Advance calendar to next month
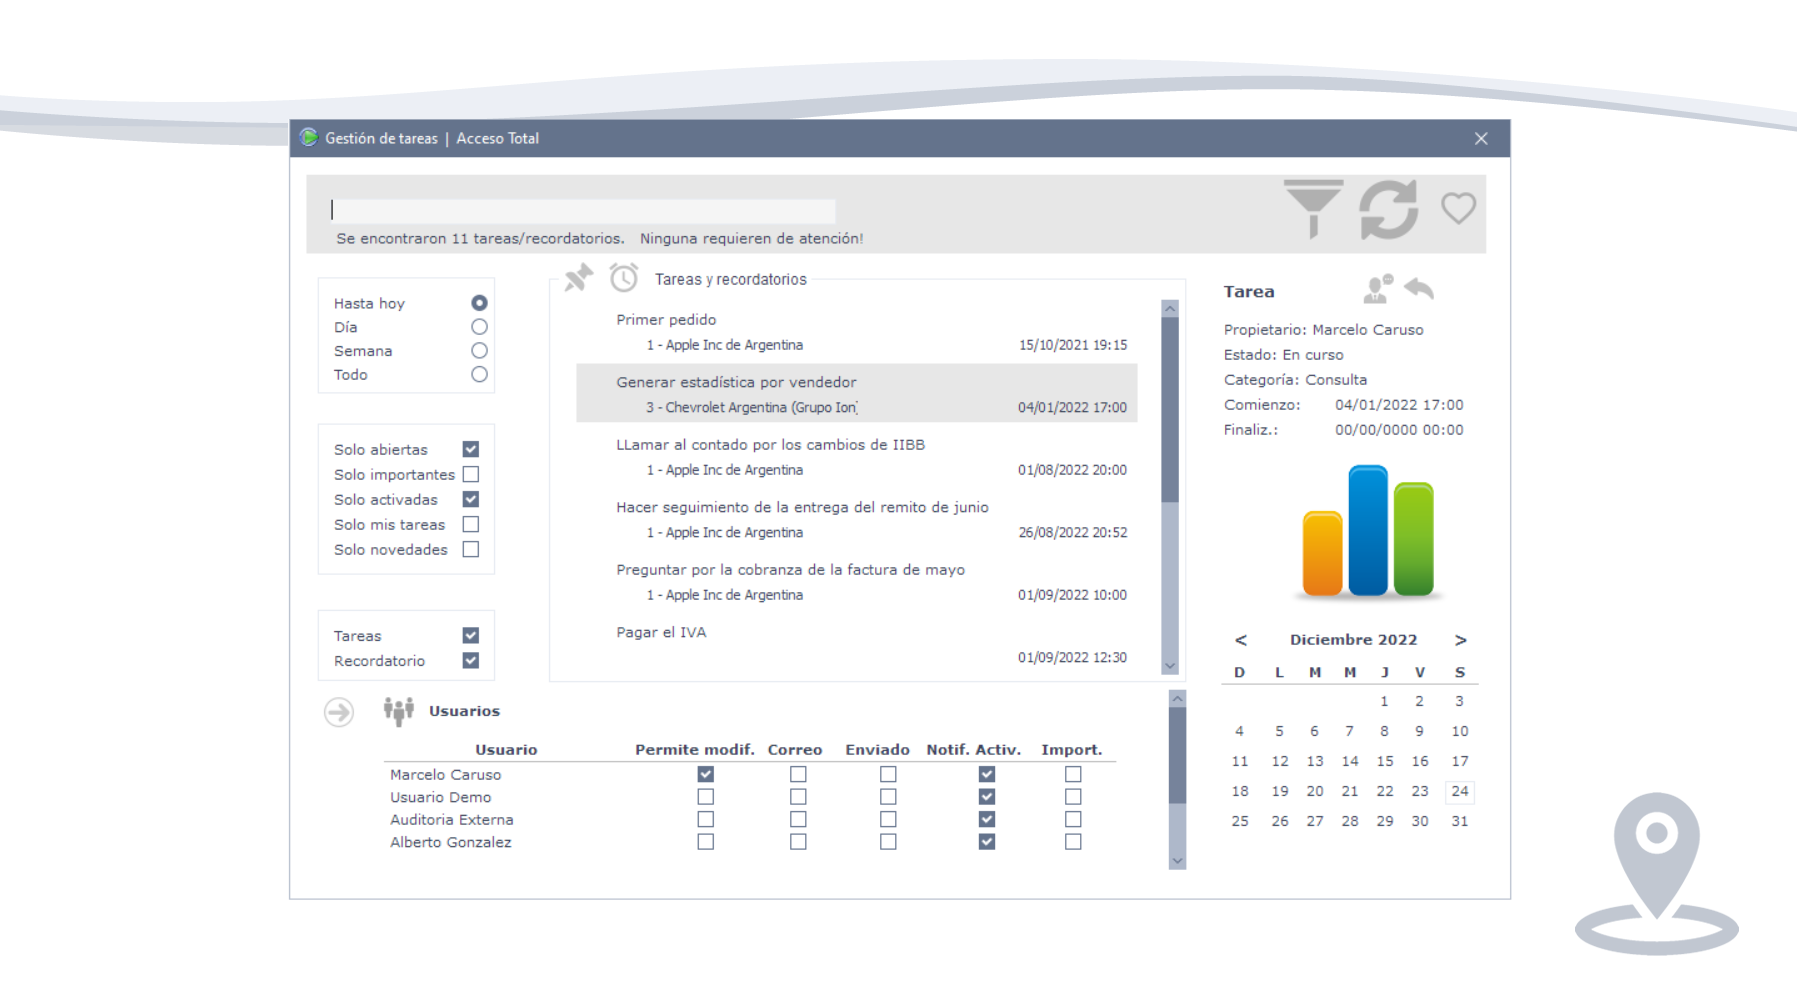Image resolution: width=1800 pixels, height=1000 pixels. [x=1460, y=640]
